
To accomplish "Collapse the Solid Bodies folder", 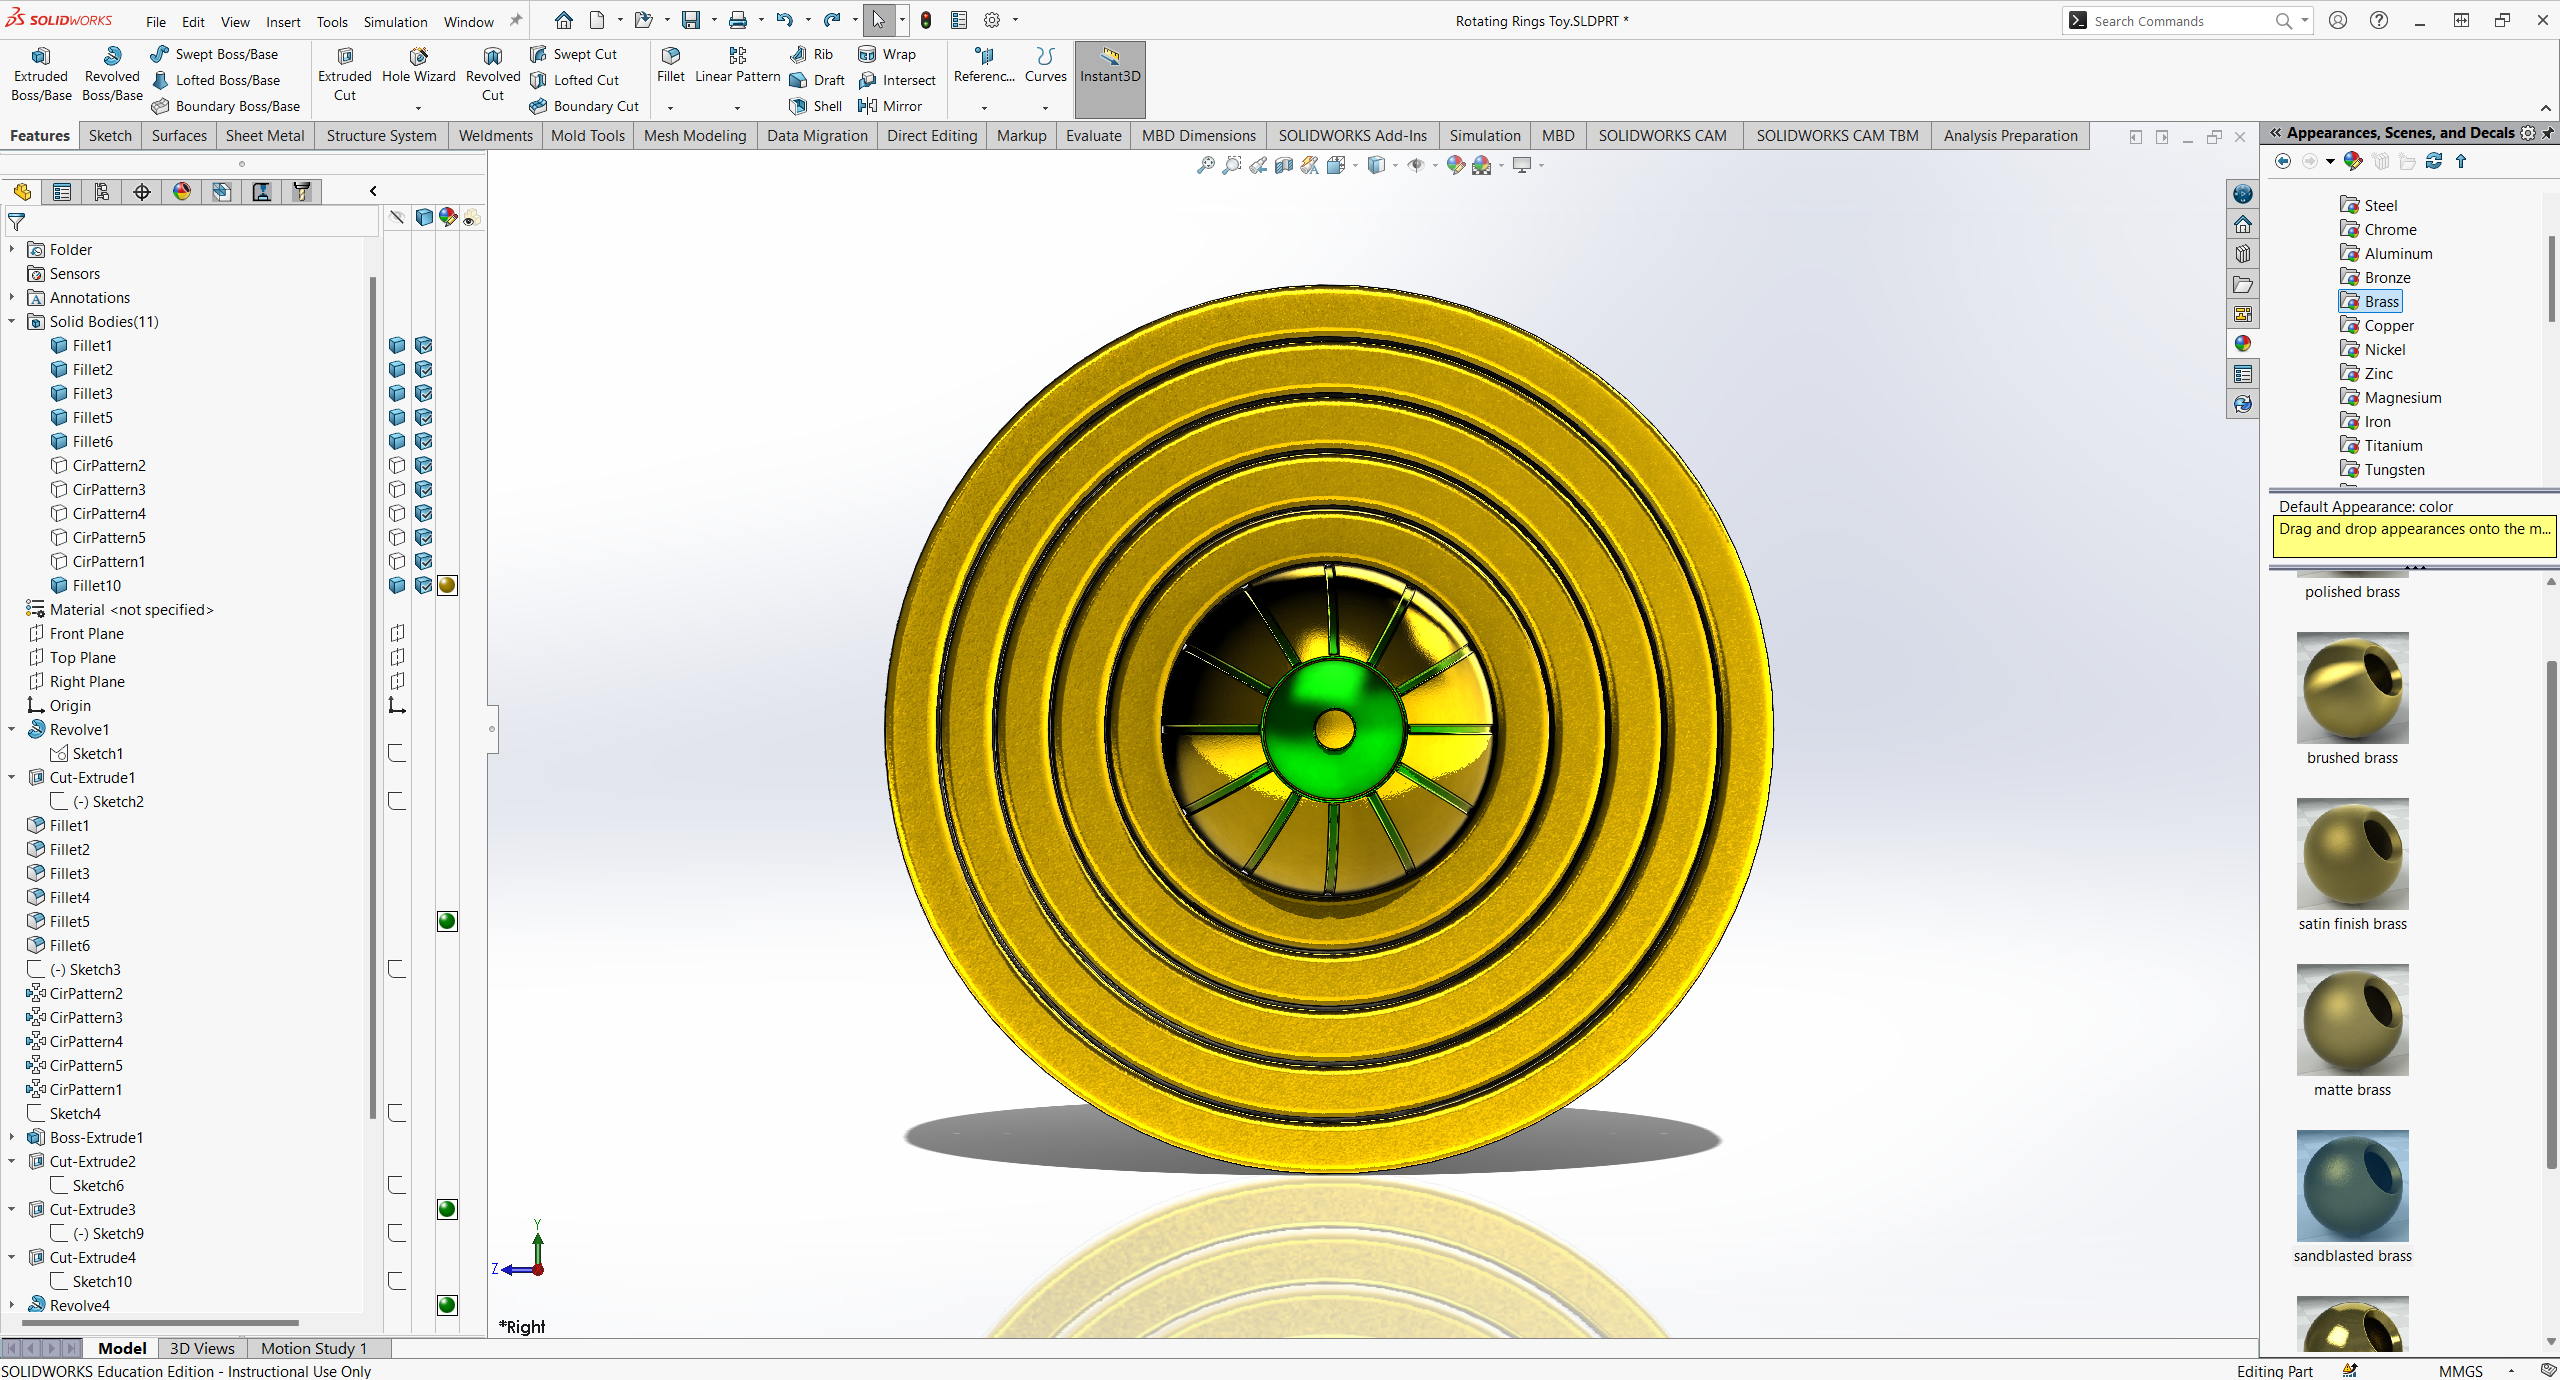I will tap(11, 321).
